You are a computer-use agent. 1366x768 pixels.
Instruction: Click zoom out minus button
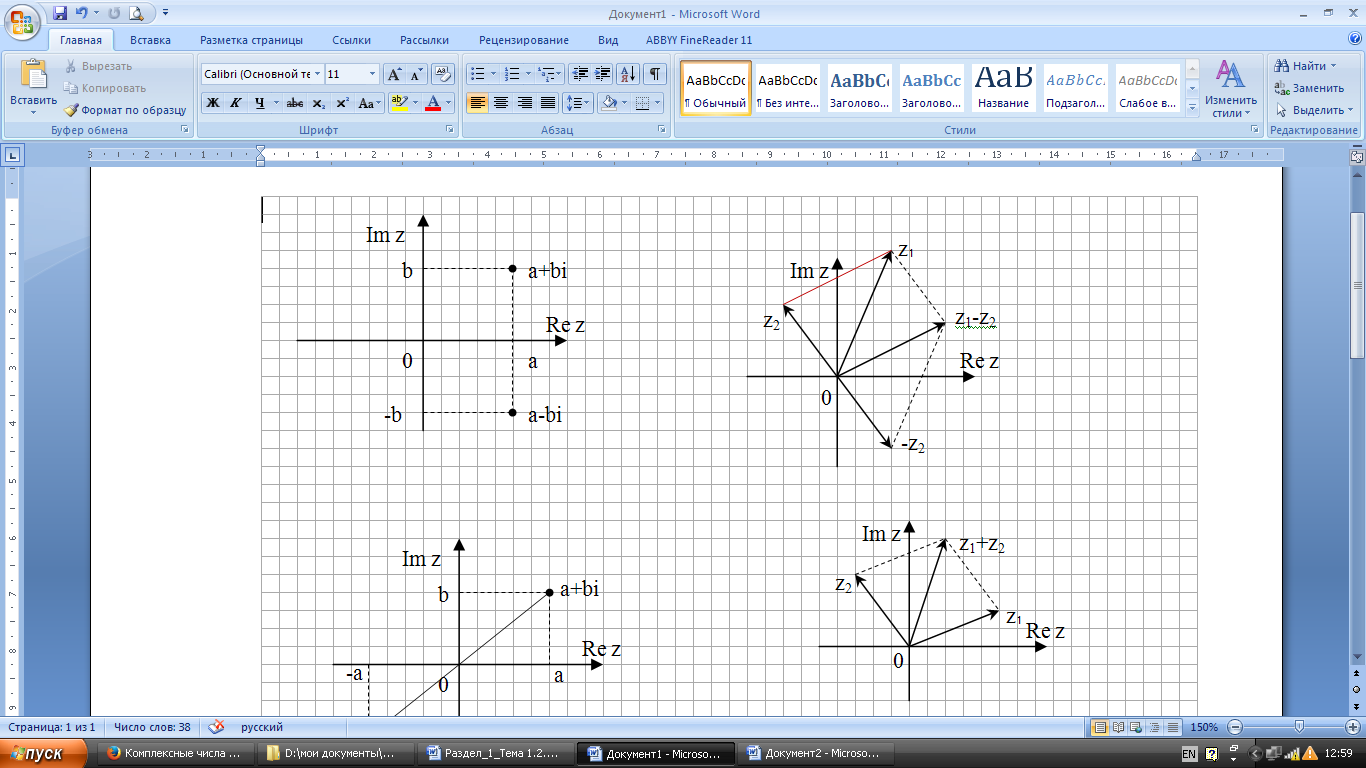1236,727
